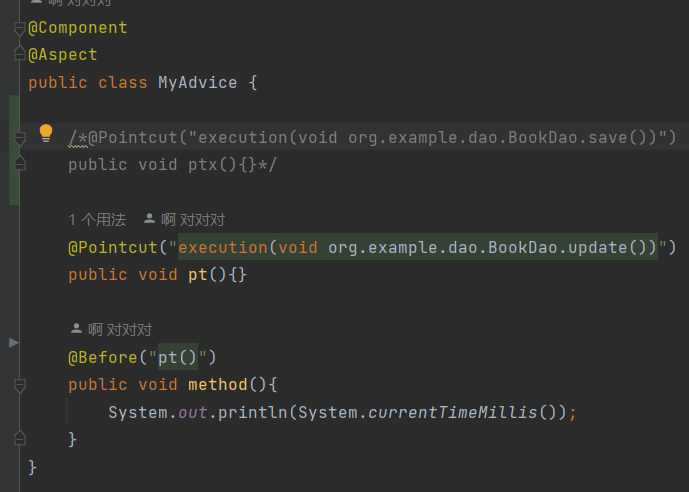The width and height of the screenshot is (689, 492).
Task: Click the fold end marker at method's closing brace
Action: pyautogui.click(x=19, y=439)
